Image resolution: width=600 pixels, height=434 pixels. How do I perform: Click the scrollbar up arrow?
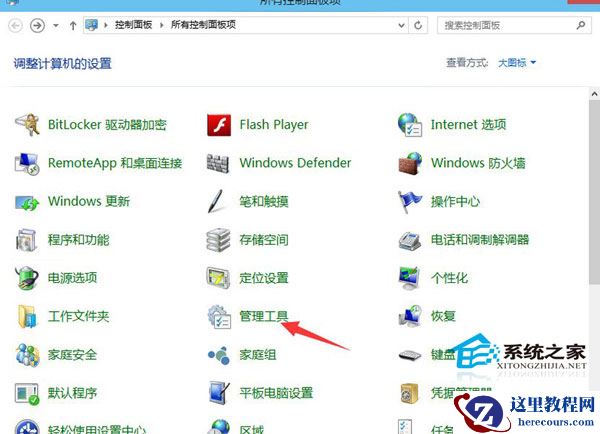[x=594, y=93]
